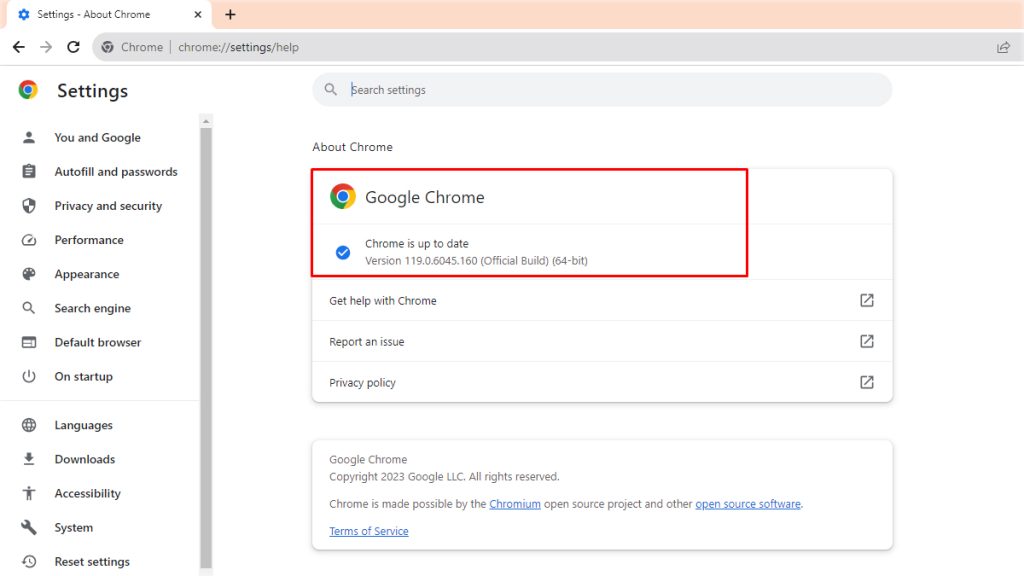The width and height of the screenshot is (1024, 576).
Task: Open external link beside Get help with Chrome
Action: coord(867,300)
